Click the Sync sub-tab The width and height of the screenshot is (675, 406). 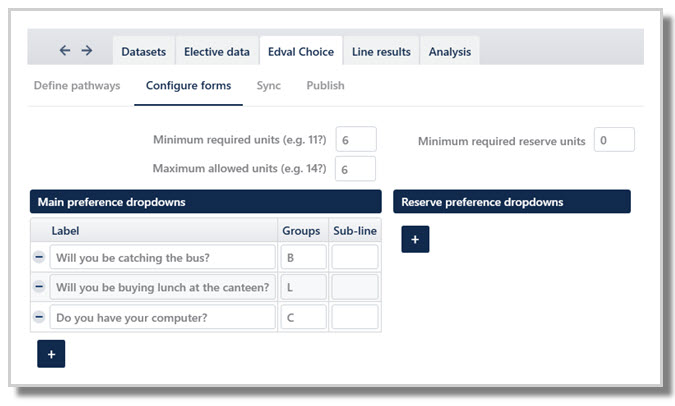[268, 86]
